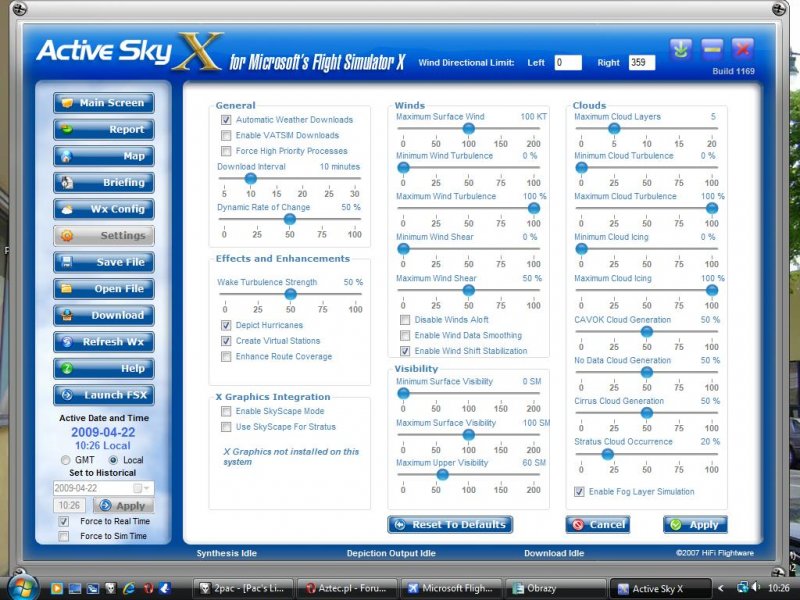Click the Launch FSX icon
Viewport: 800px width, 600px height.
pos(66,395)
